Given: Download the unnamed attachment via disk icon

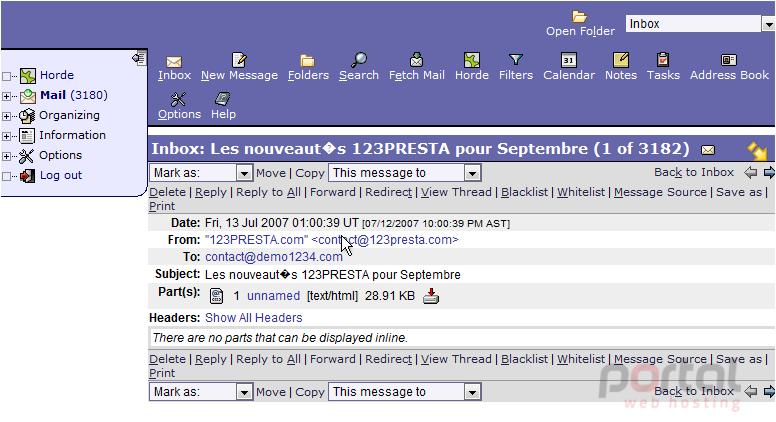Looking at the screenshot, I should [x=431, y=296].
